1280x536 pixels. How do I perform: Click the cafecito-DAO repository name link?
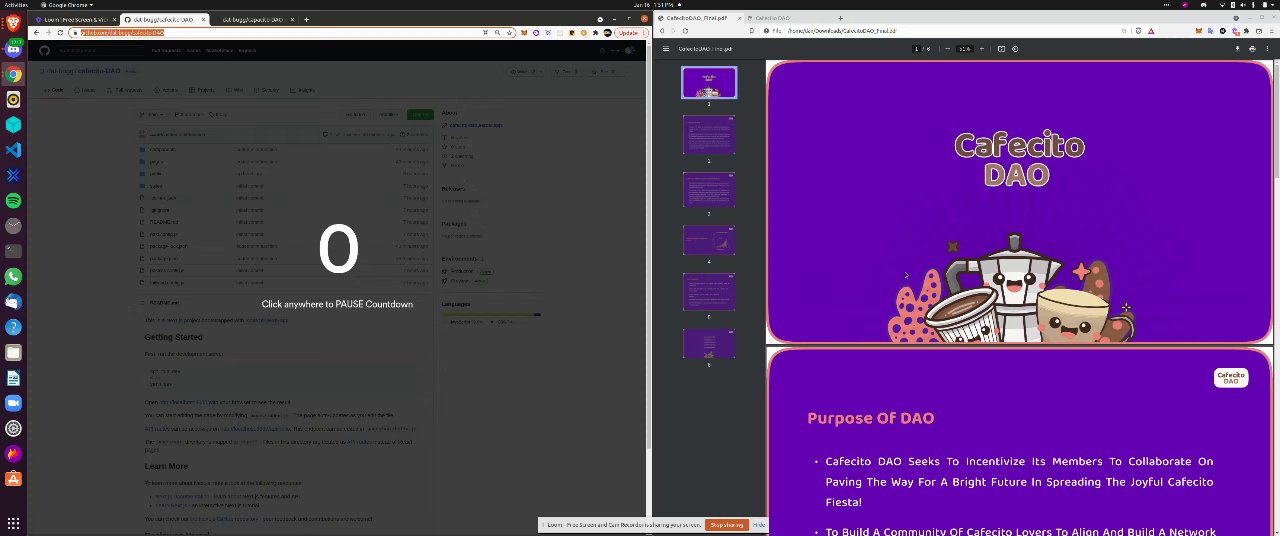[99, 71]
